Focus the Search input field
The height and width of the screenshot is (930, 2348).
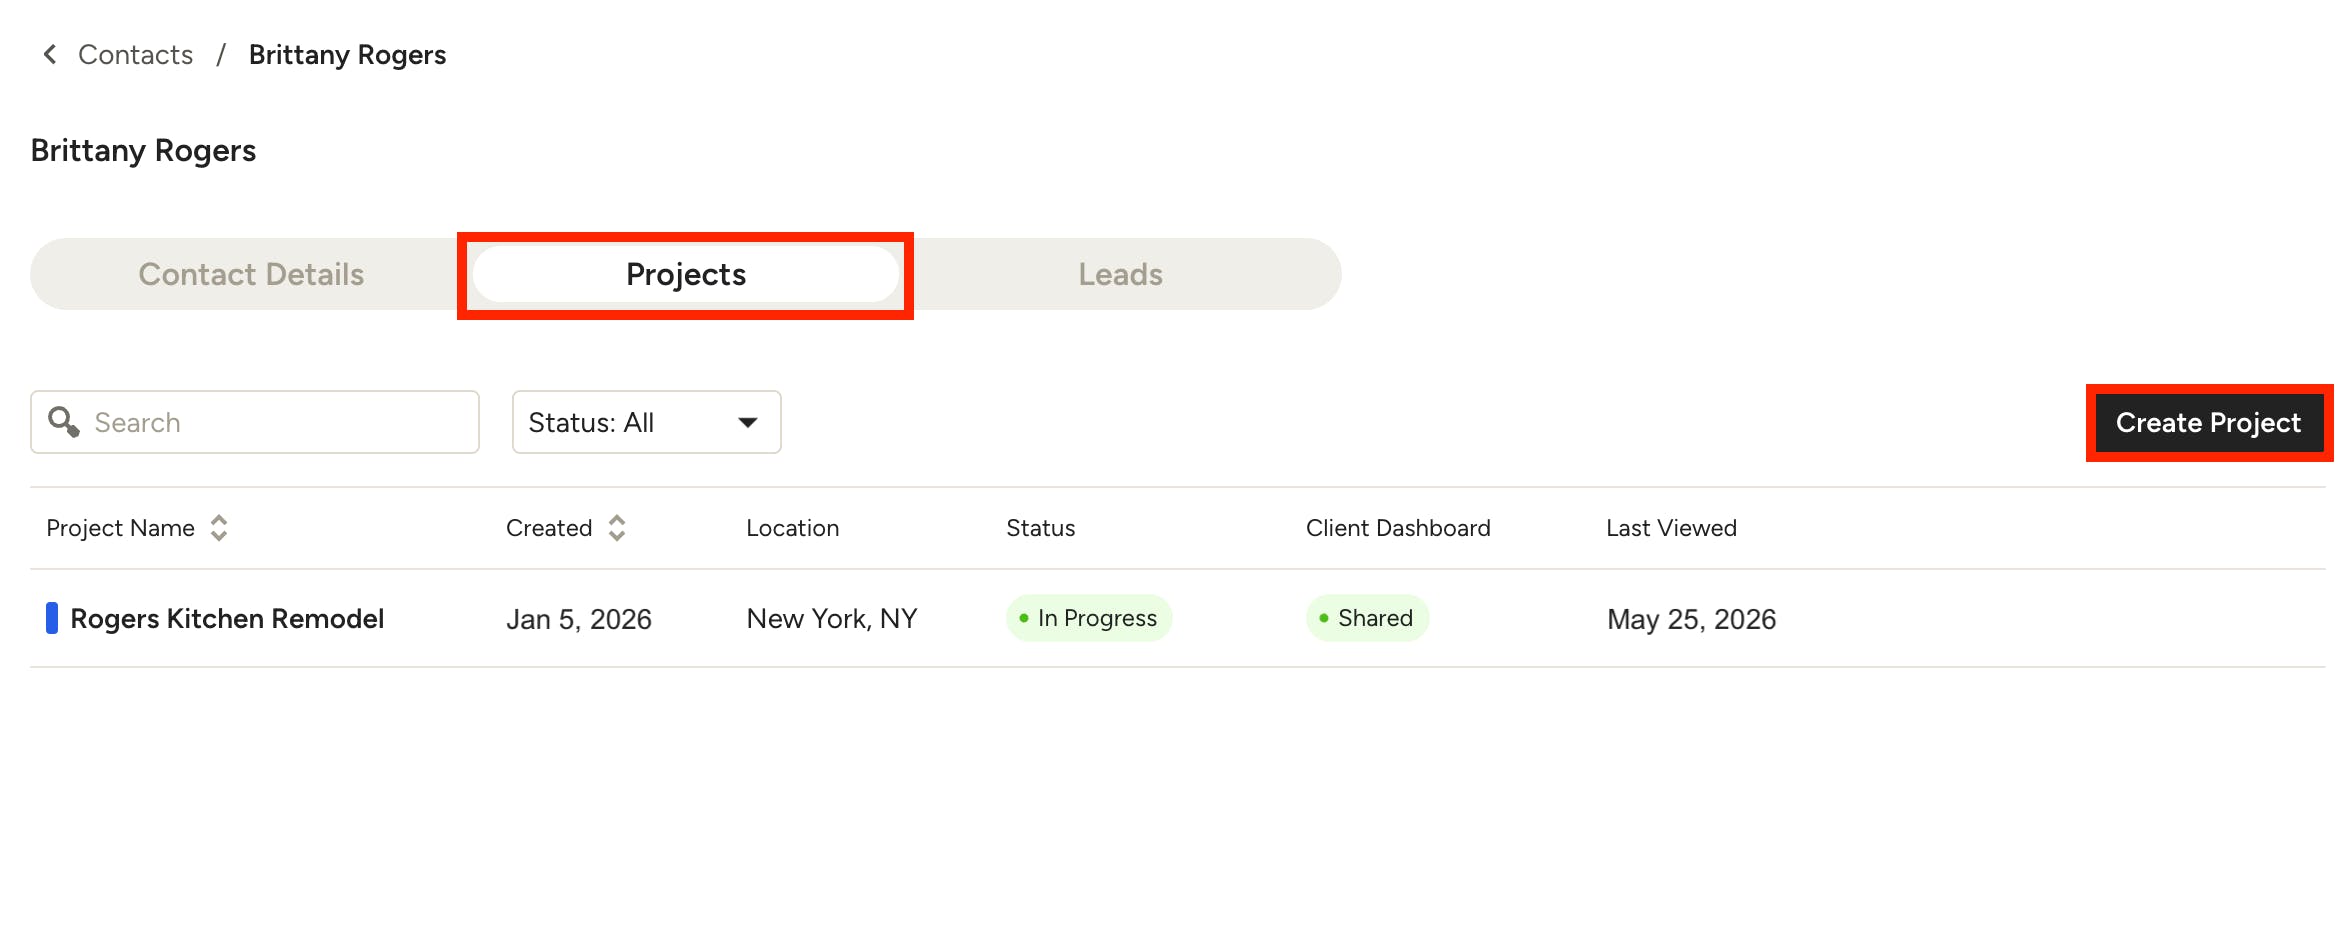tap(255, 422)
